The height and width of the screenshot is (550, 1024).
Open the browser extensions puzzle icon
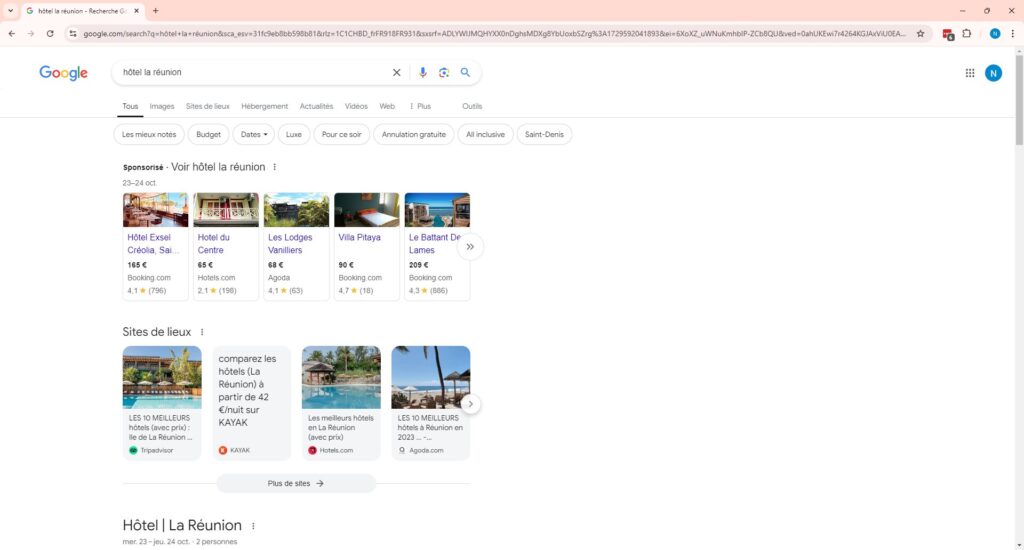[x=967, y=33]
